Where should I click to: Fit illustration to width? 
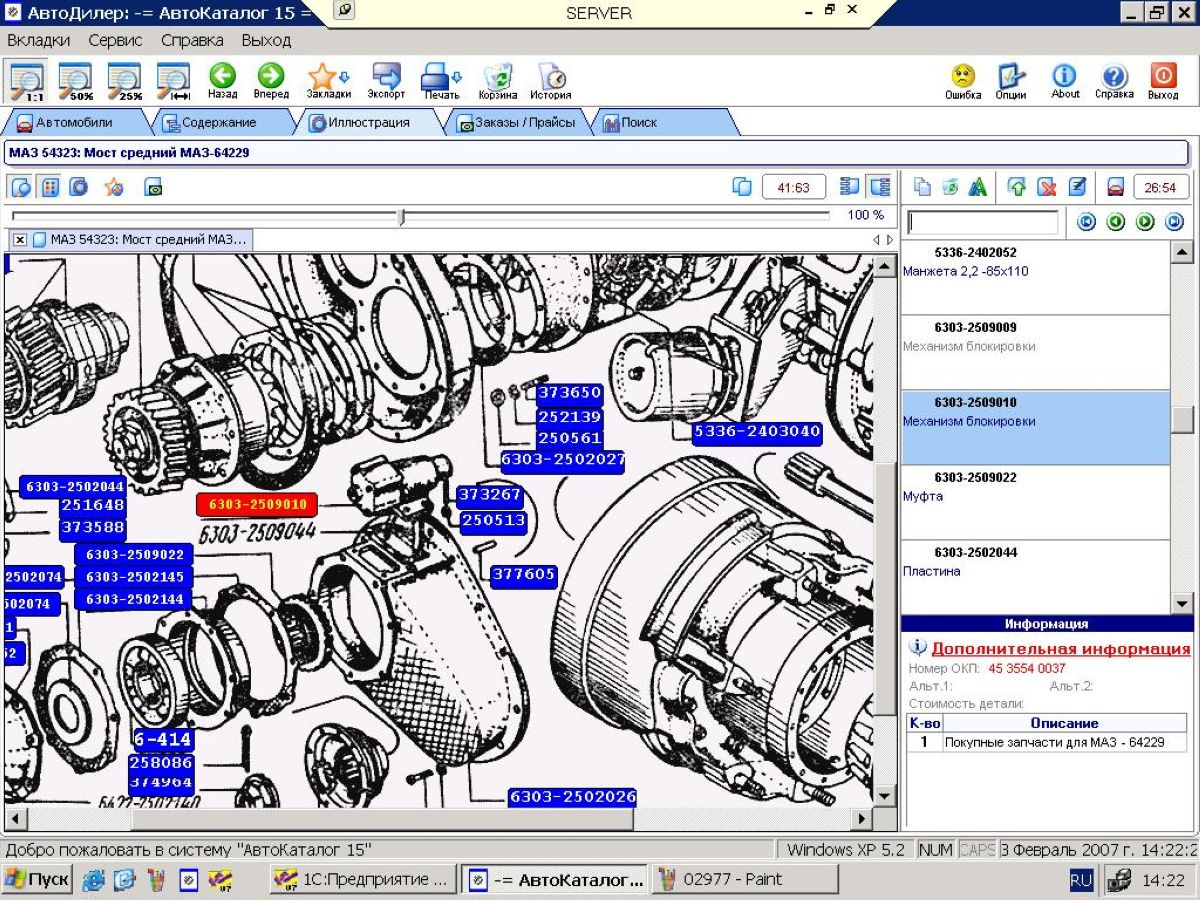click(174, 80)
